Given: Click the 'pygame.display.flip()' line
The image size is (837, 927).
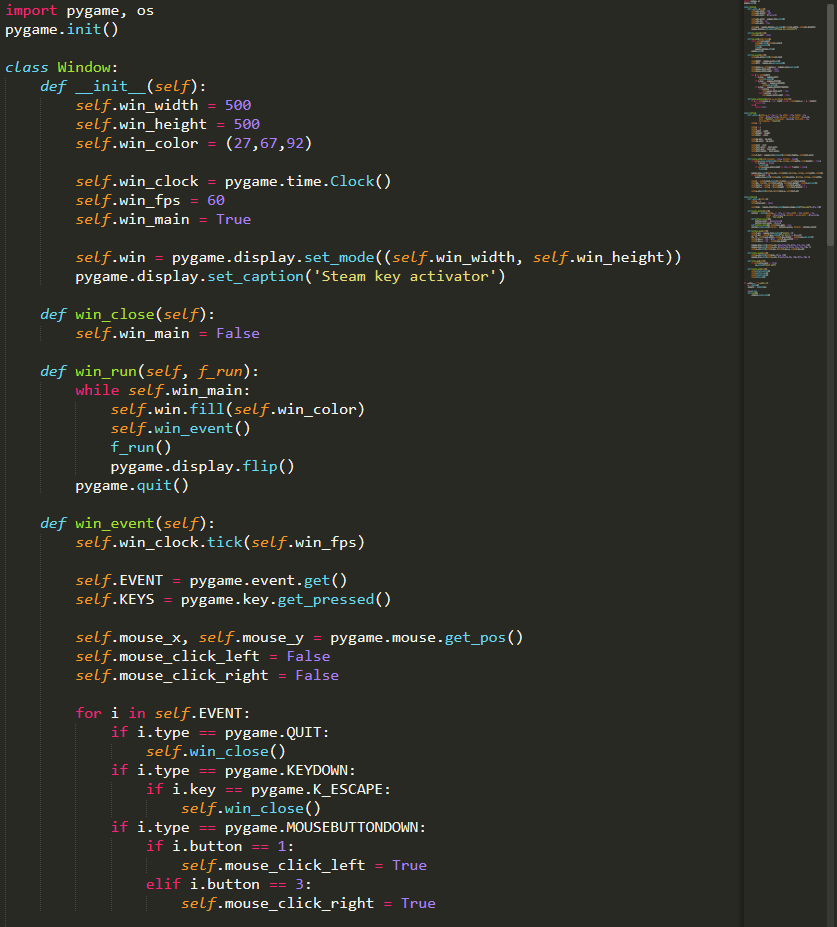Looking at the screenshot, I should point(202,466).
